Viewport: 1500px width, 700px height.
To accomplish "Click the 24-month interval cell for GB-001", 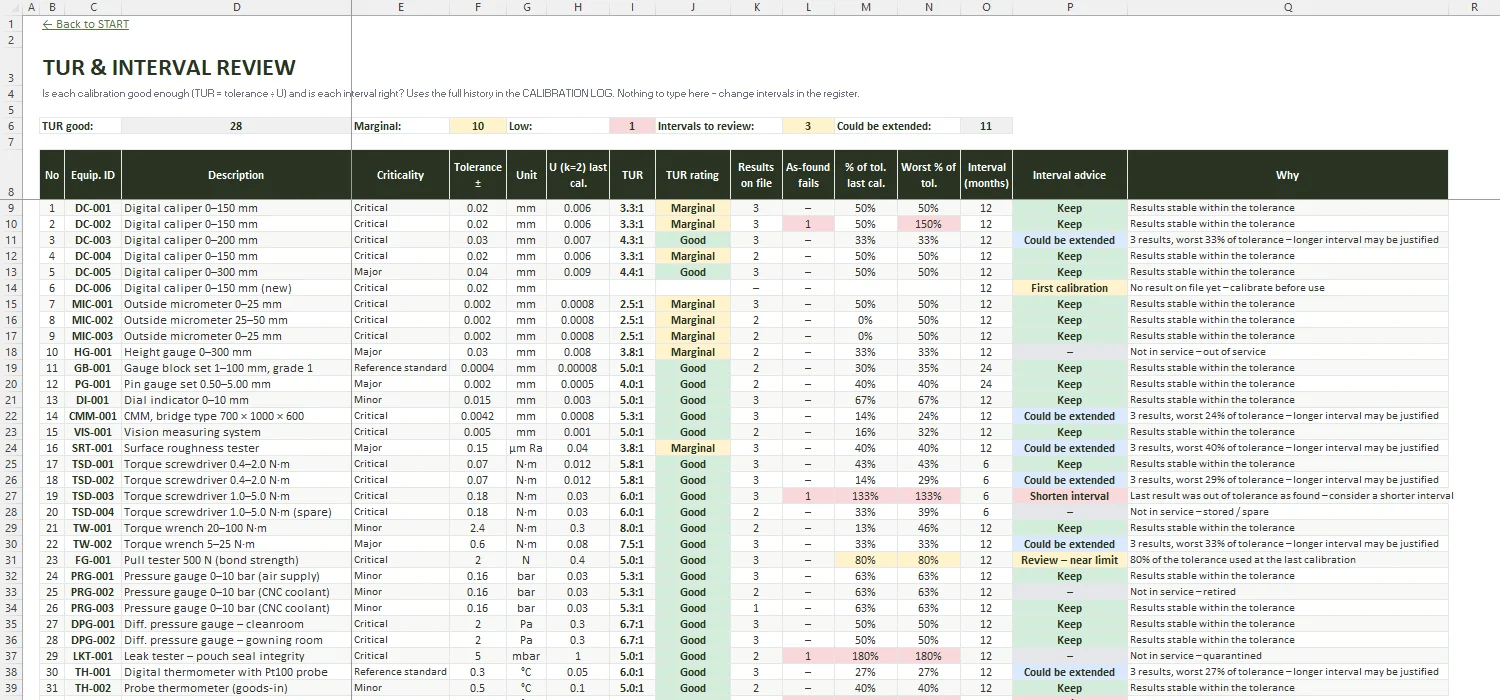I will [986, 368].
